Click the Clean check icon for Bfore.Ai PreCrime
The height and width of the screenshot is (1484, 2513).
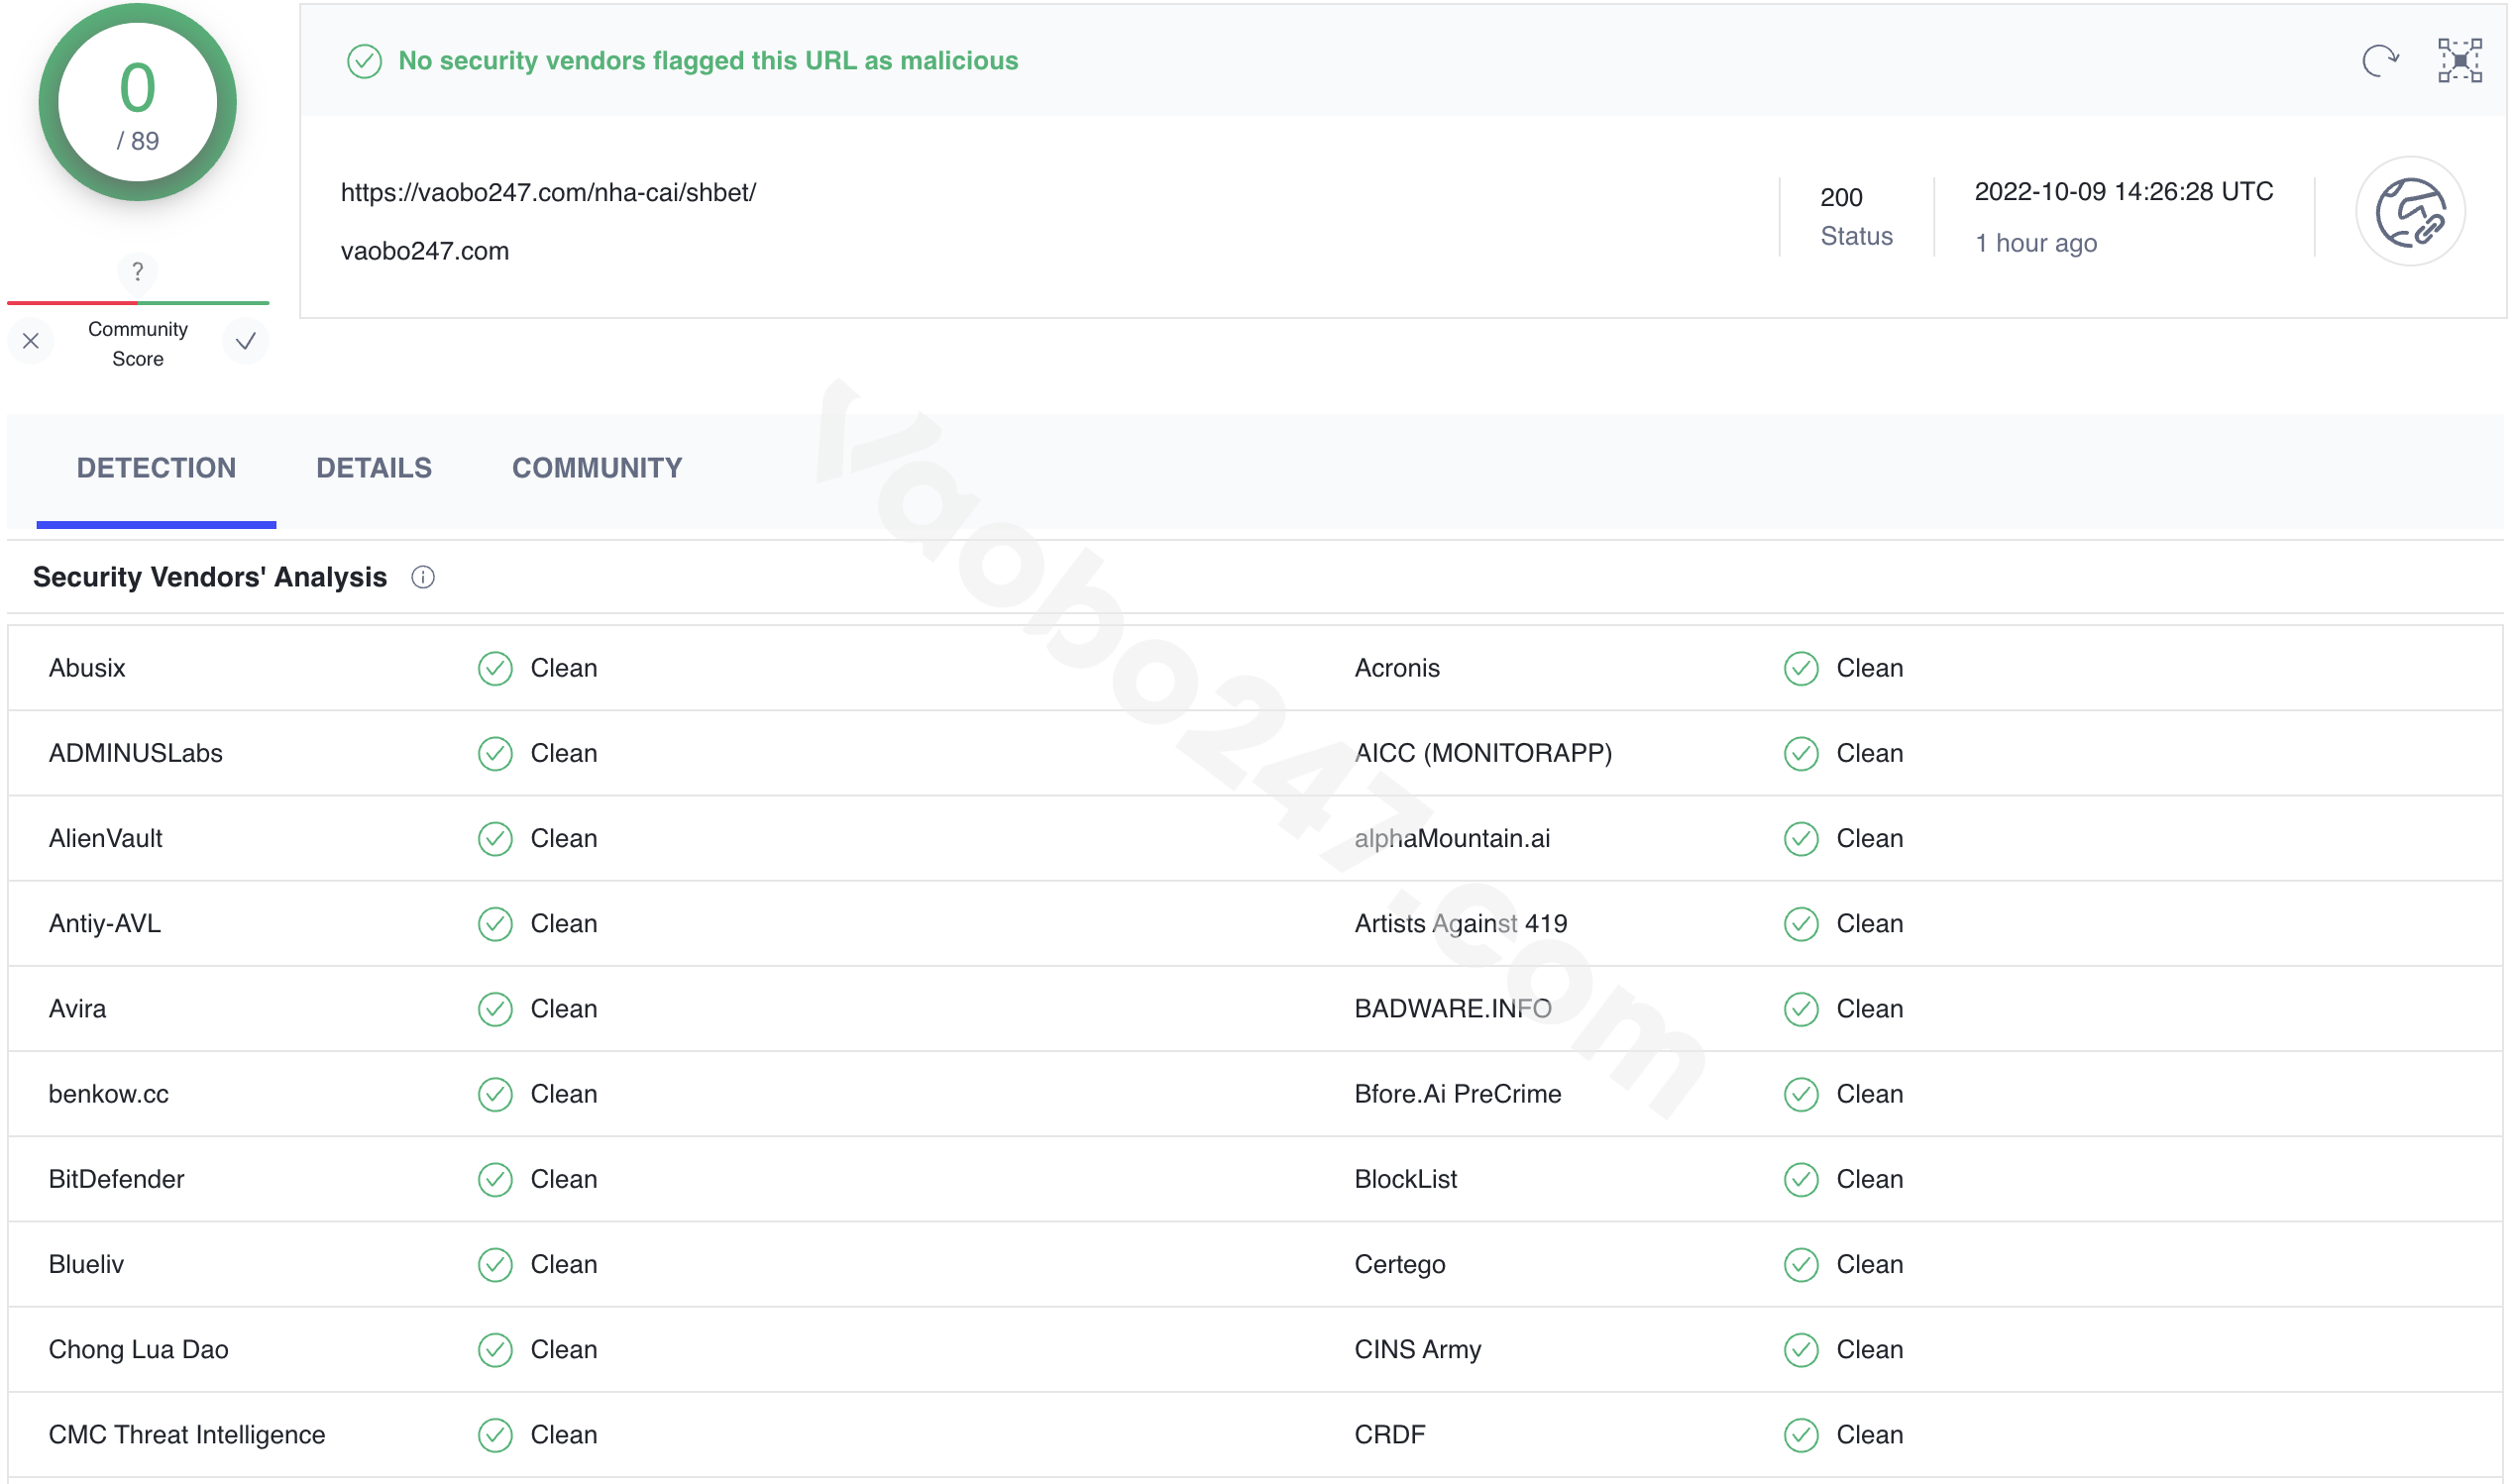click(1801, 1094)
